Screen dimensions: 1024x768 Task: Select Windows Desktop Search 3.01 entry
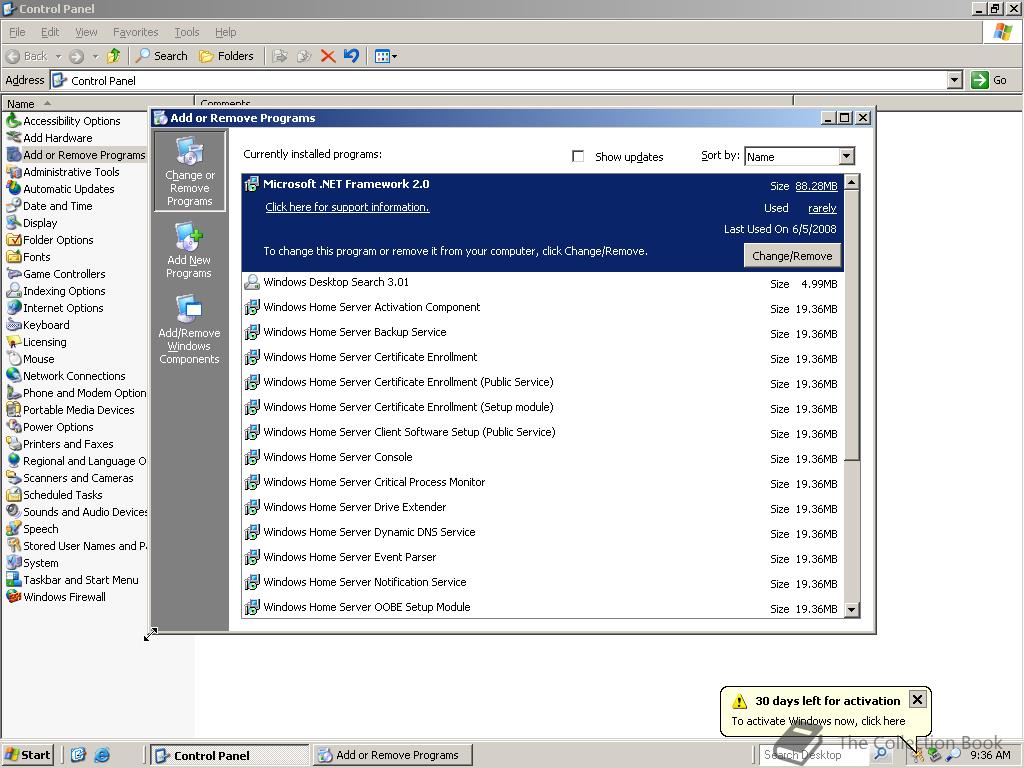tap(541, 283)
